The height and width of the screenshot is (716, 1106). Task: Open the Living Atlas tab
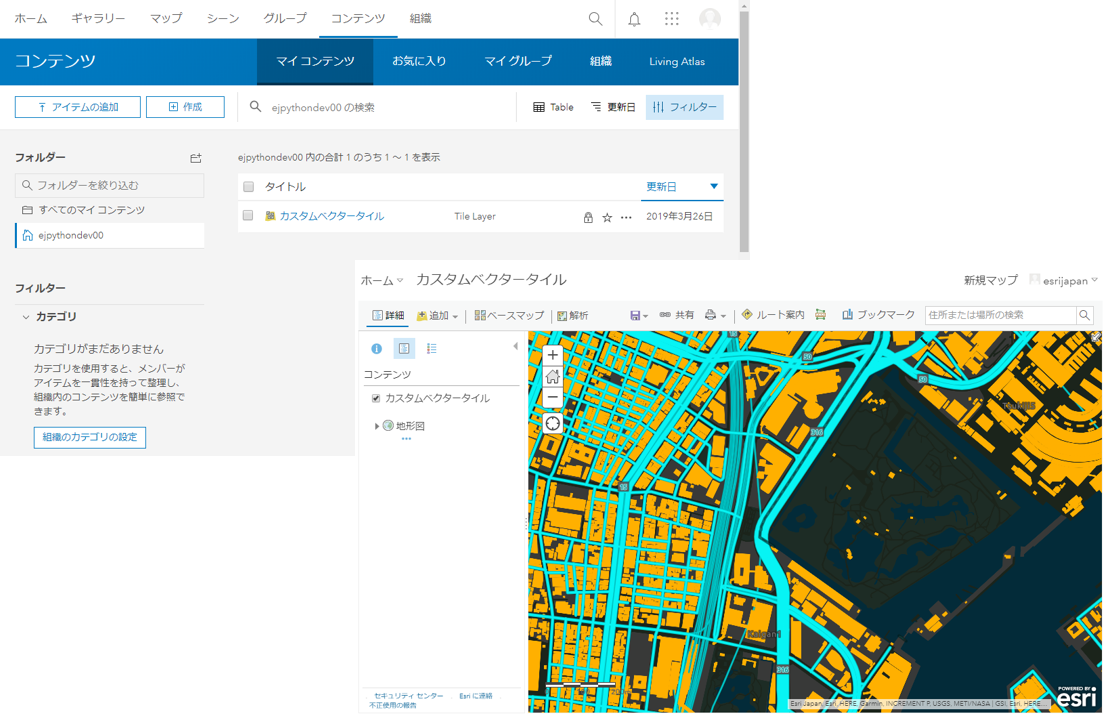pyautogui.click(x=677, y=61)
